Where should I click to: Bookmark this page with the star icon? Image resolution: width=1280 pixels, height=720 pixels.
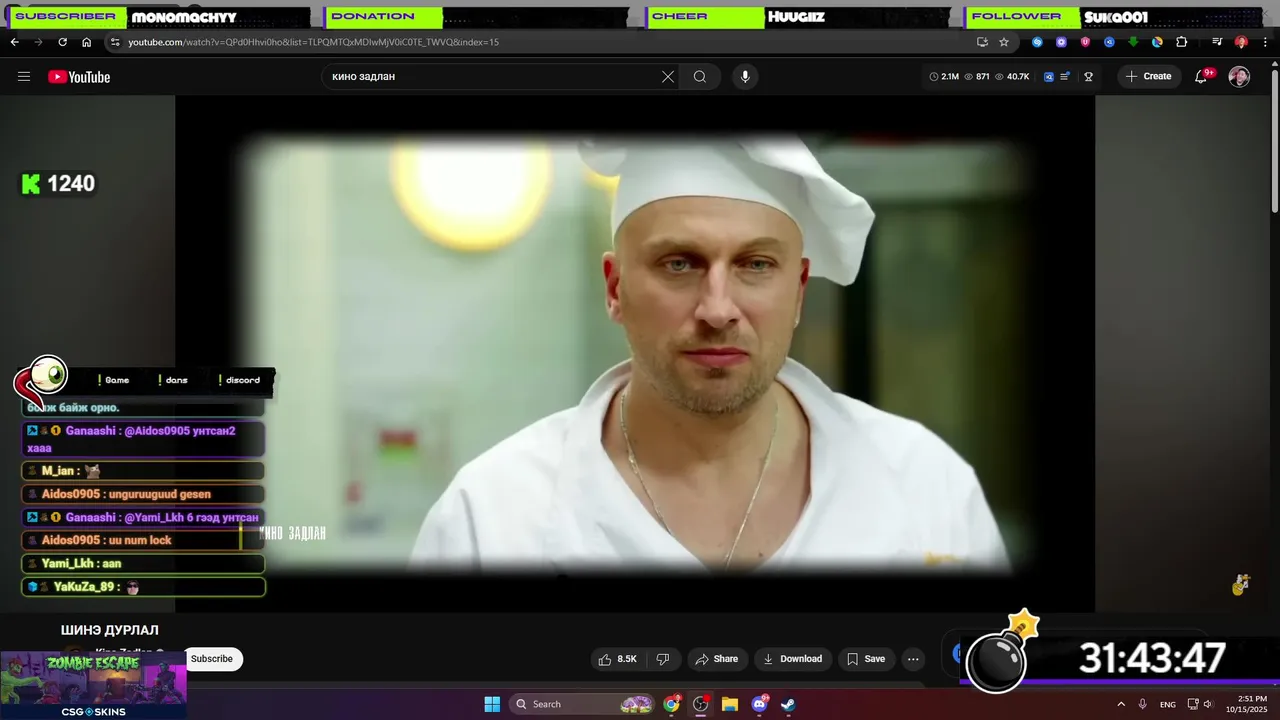(1004, 42)
